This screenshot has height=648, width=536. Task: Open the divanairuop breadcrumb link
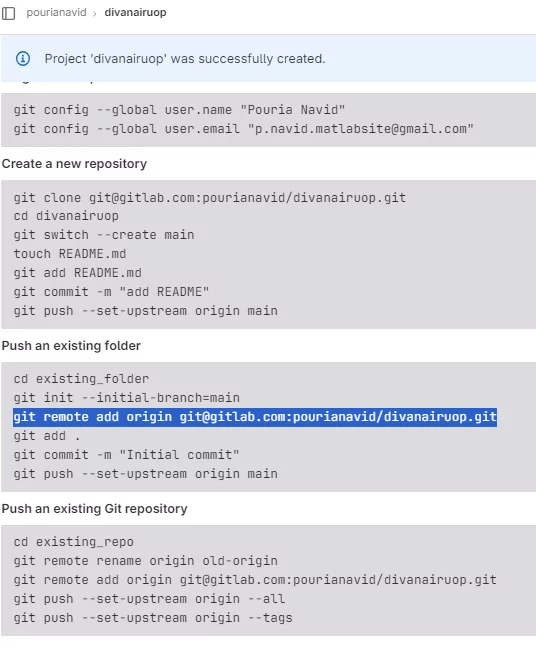(135, 12)
